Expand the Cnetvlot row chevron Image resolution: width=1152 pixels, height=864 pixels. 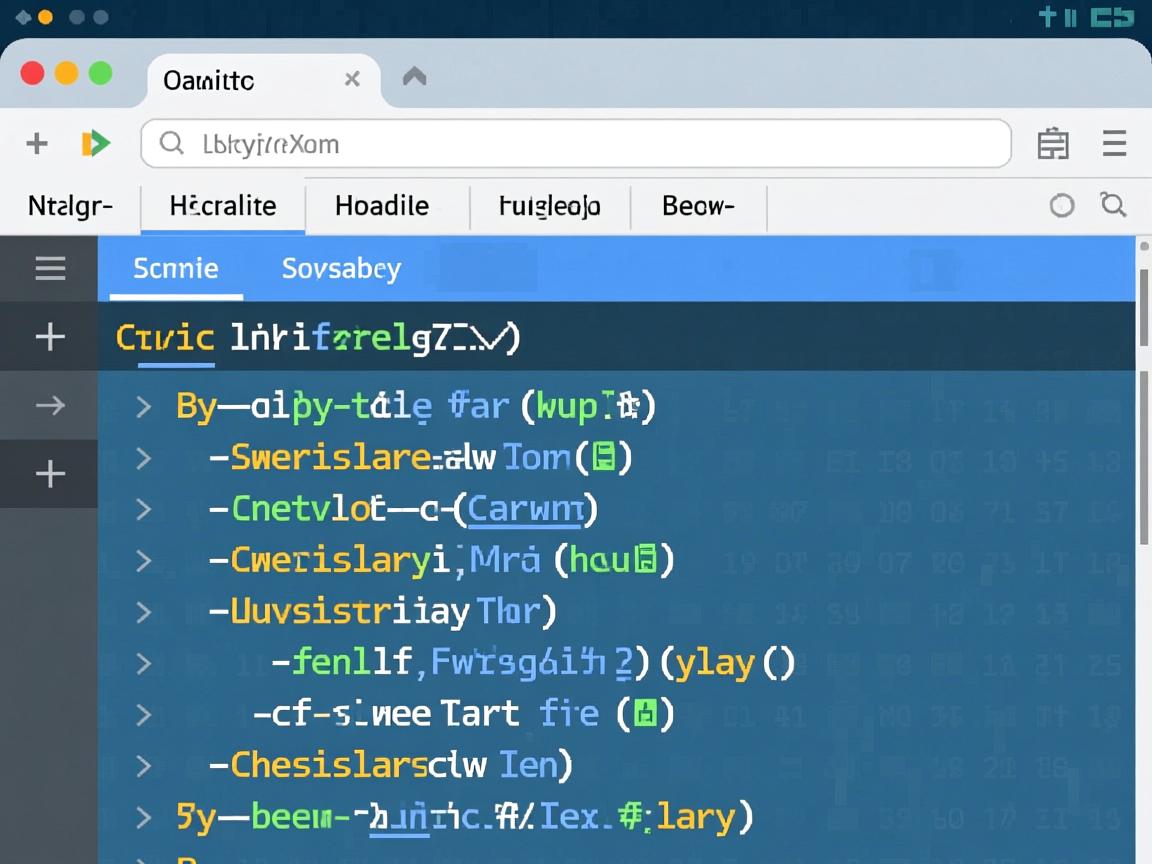point(144,509)
